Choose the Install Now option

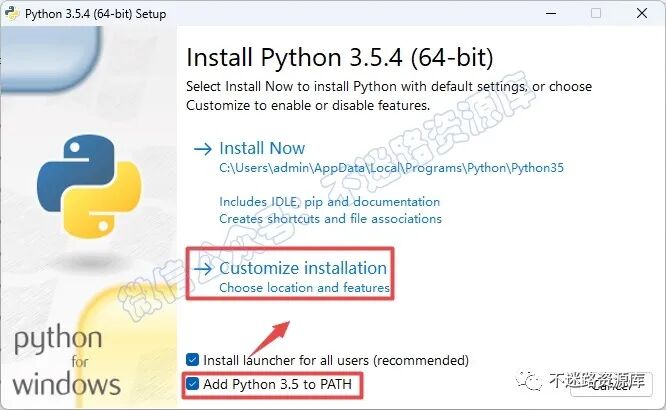point(262,148)
